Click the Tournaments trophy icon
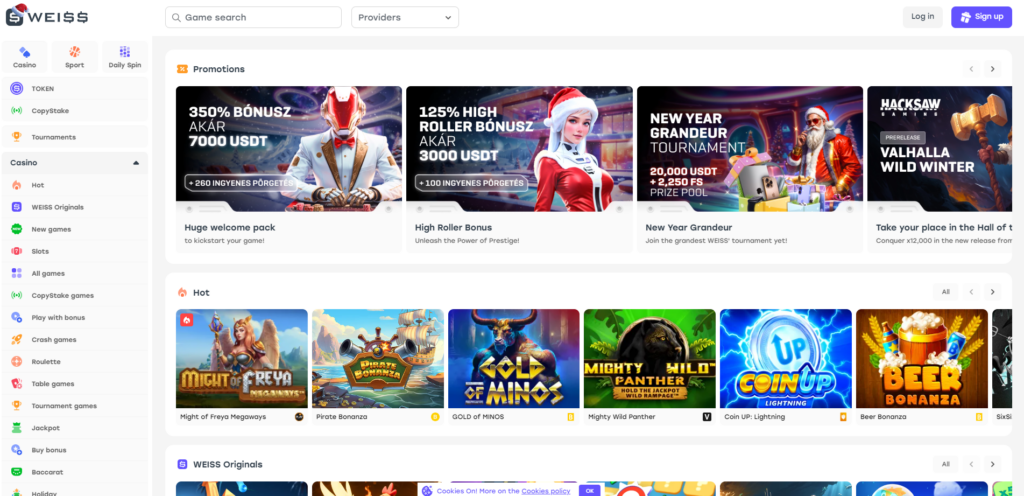Image resolution: width=1024 pixels, height=496 pixels. coord(16,137)
